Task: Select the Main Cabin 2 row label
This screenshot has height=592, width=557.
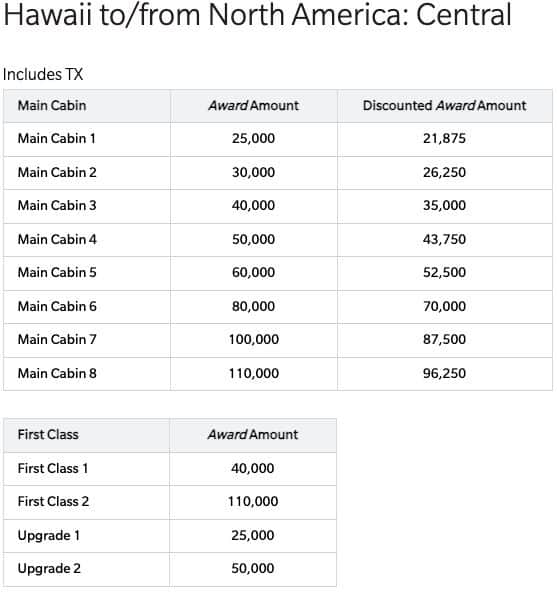Action: [x=57, y=173]
